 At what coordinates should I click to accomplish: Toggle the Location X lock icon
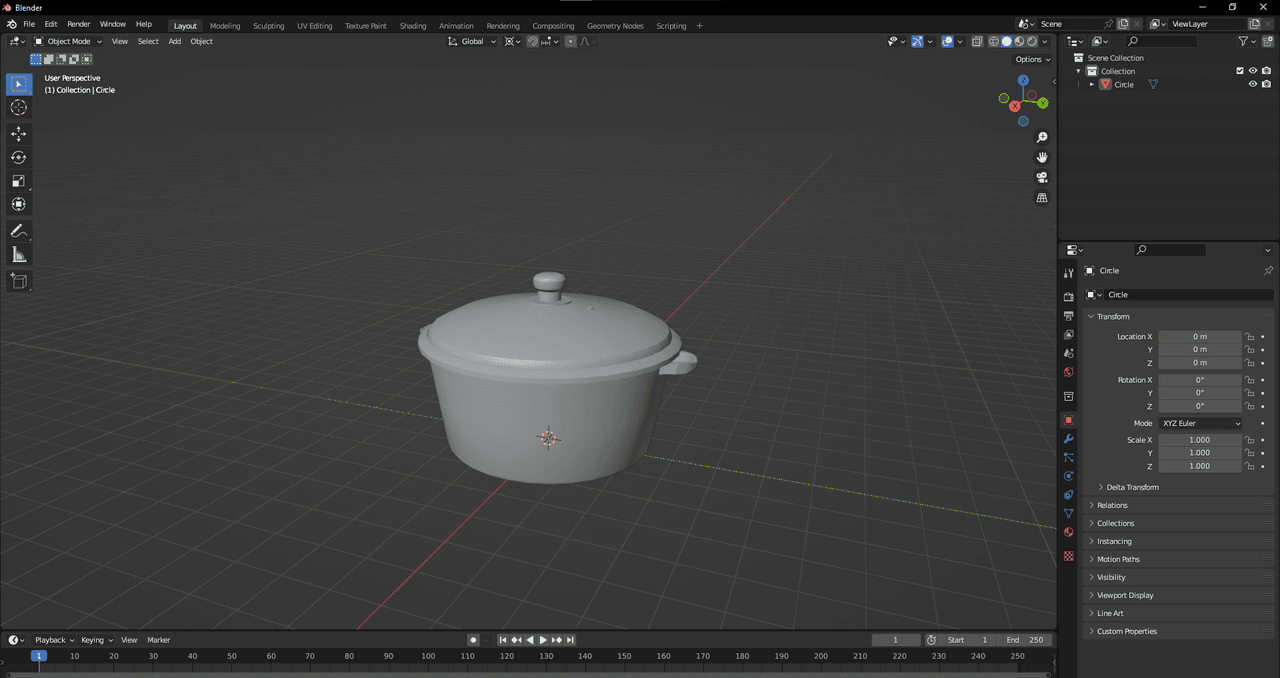pos(1249,337)
